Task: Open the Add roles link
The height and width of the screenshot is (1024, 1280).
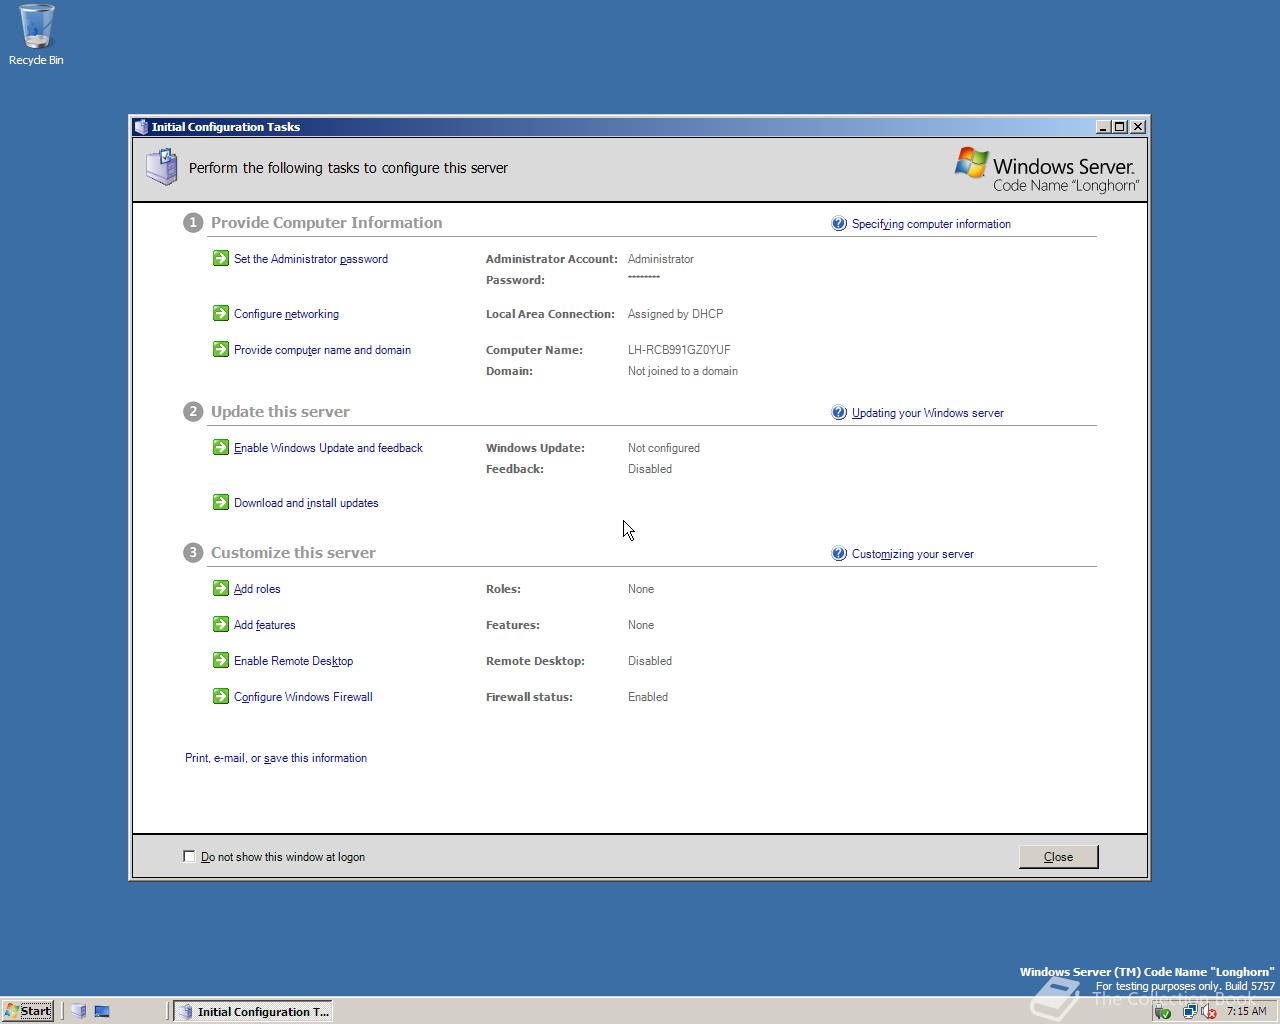Action: 257,589
